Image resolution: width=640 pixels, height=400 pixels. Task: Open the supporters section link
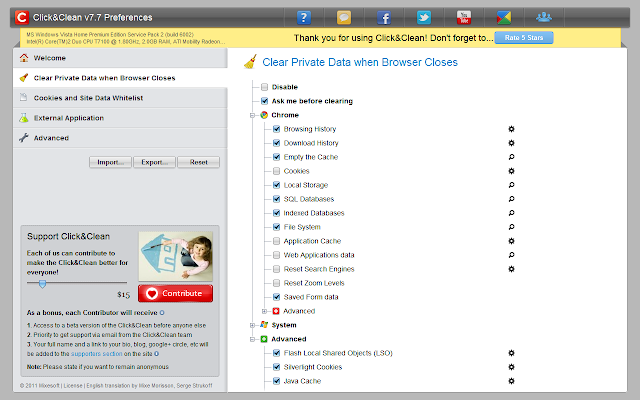[x=96, y=354]
